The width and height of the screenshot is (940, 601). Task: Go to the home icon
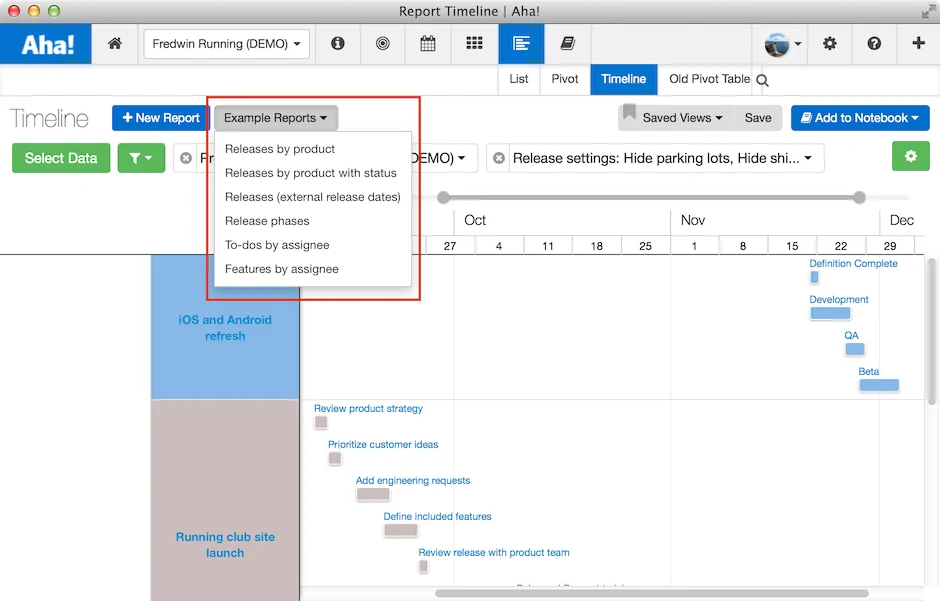115,43
